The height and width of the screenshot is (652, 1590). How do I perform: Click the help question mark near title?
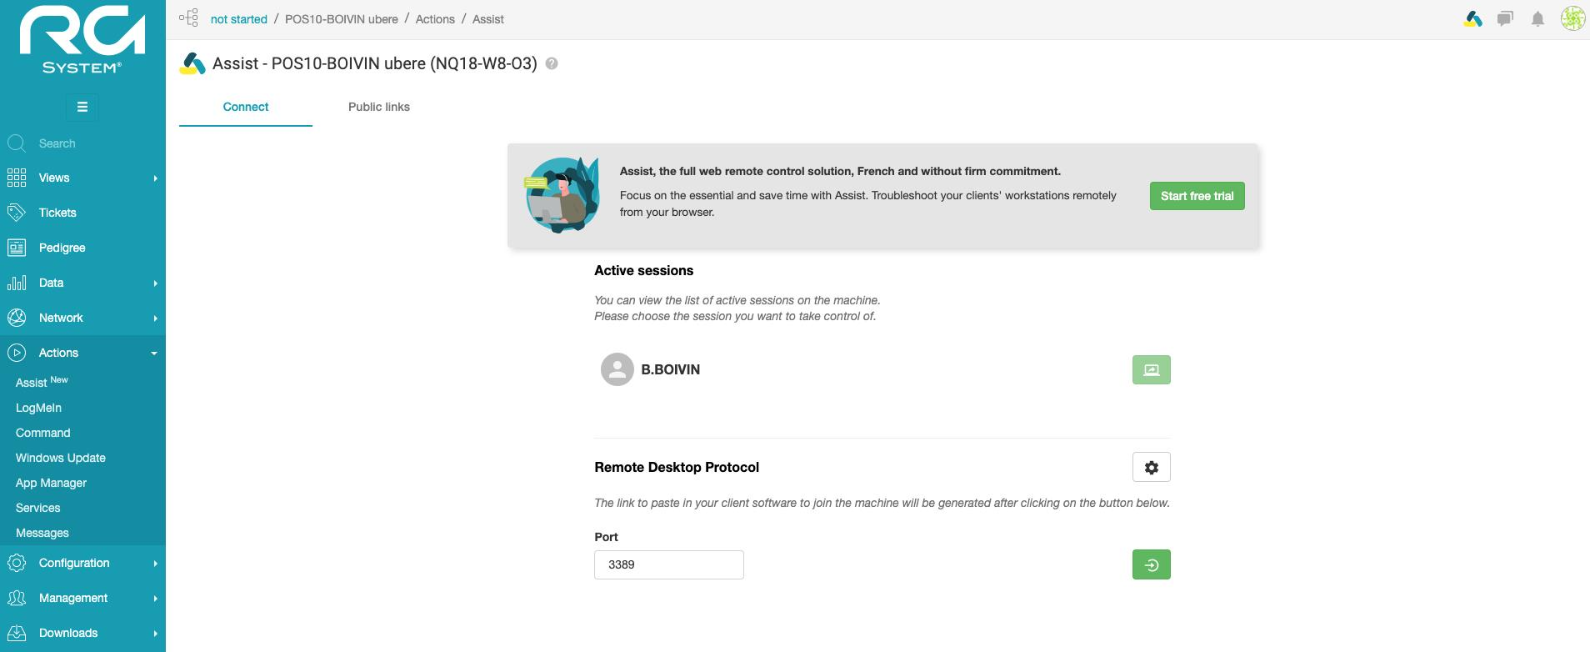pyautogui.click(x=551, y=63)
